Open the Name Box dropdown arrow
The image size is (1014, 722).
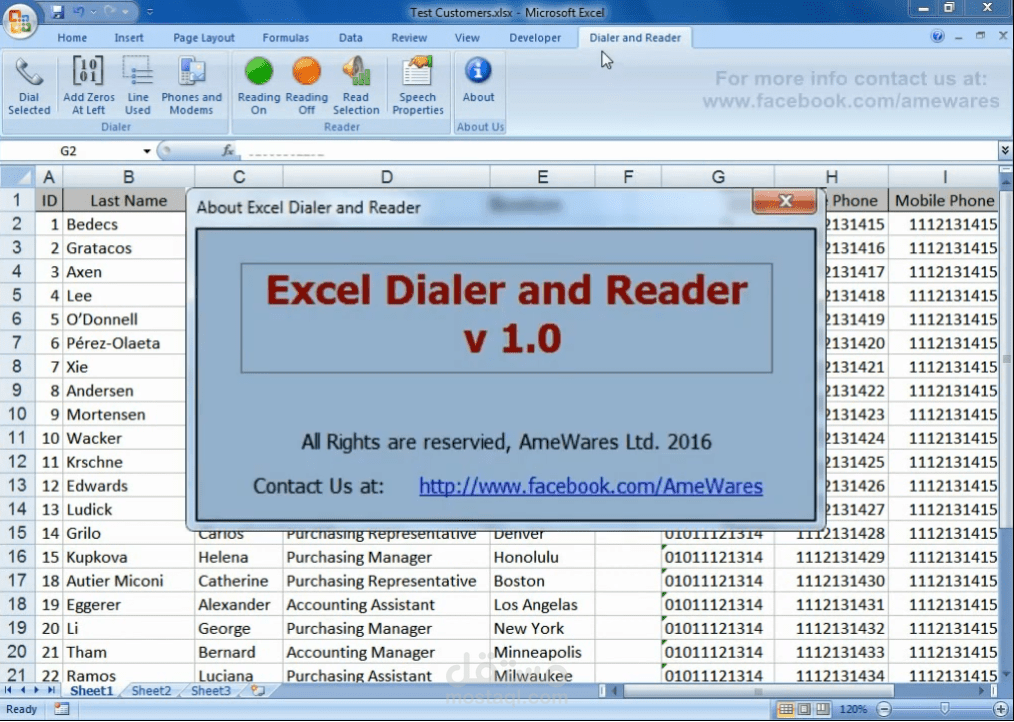tap(147, 151)
